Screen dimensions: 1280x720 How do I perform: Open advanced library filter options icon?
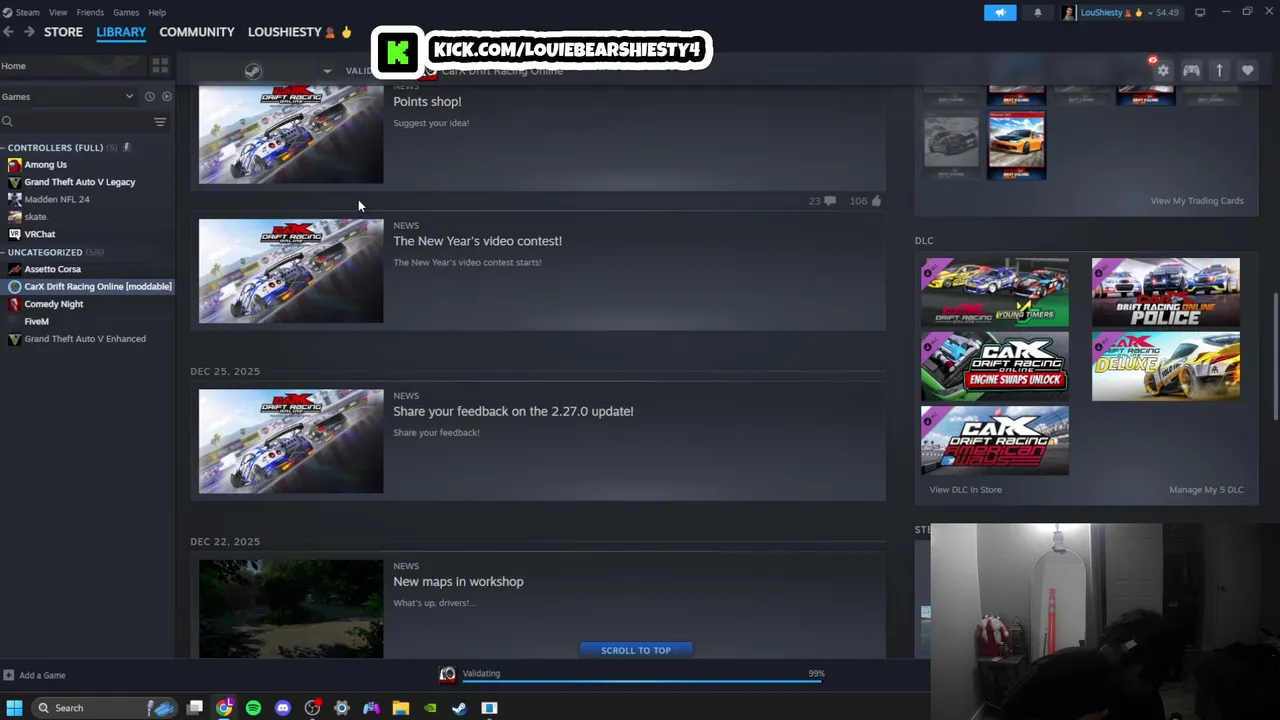click(160, 122)
